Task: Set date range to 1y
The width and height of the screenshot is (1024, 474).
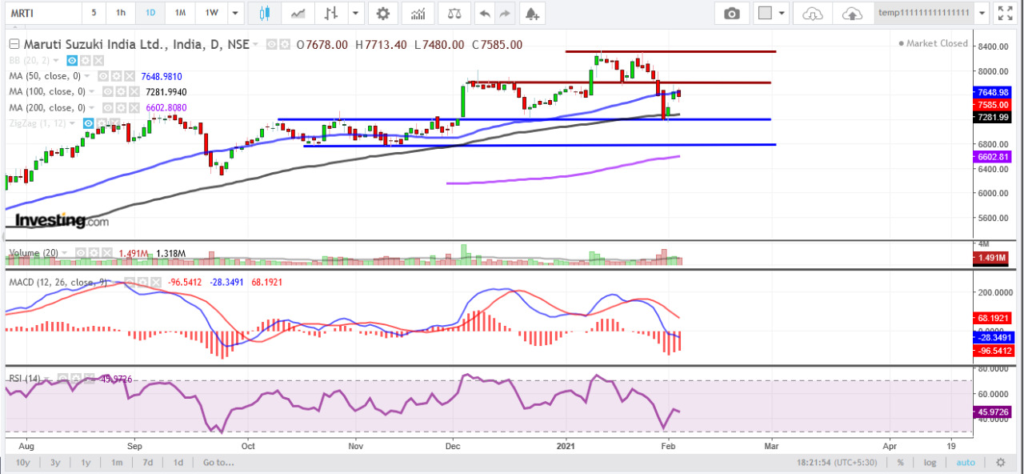Action: pos(86,462)
